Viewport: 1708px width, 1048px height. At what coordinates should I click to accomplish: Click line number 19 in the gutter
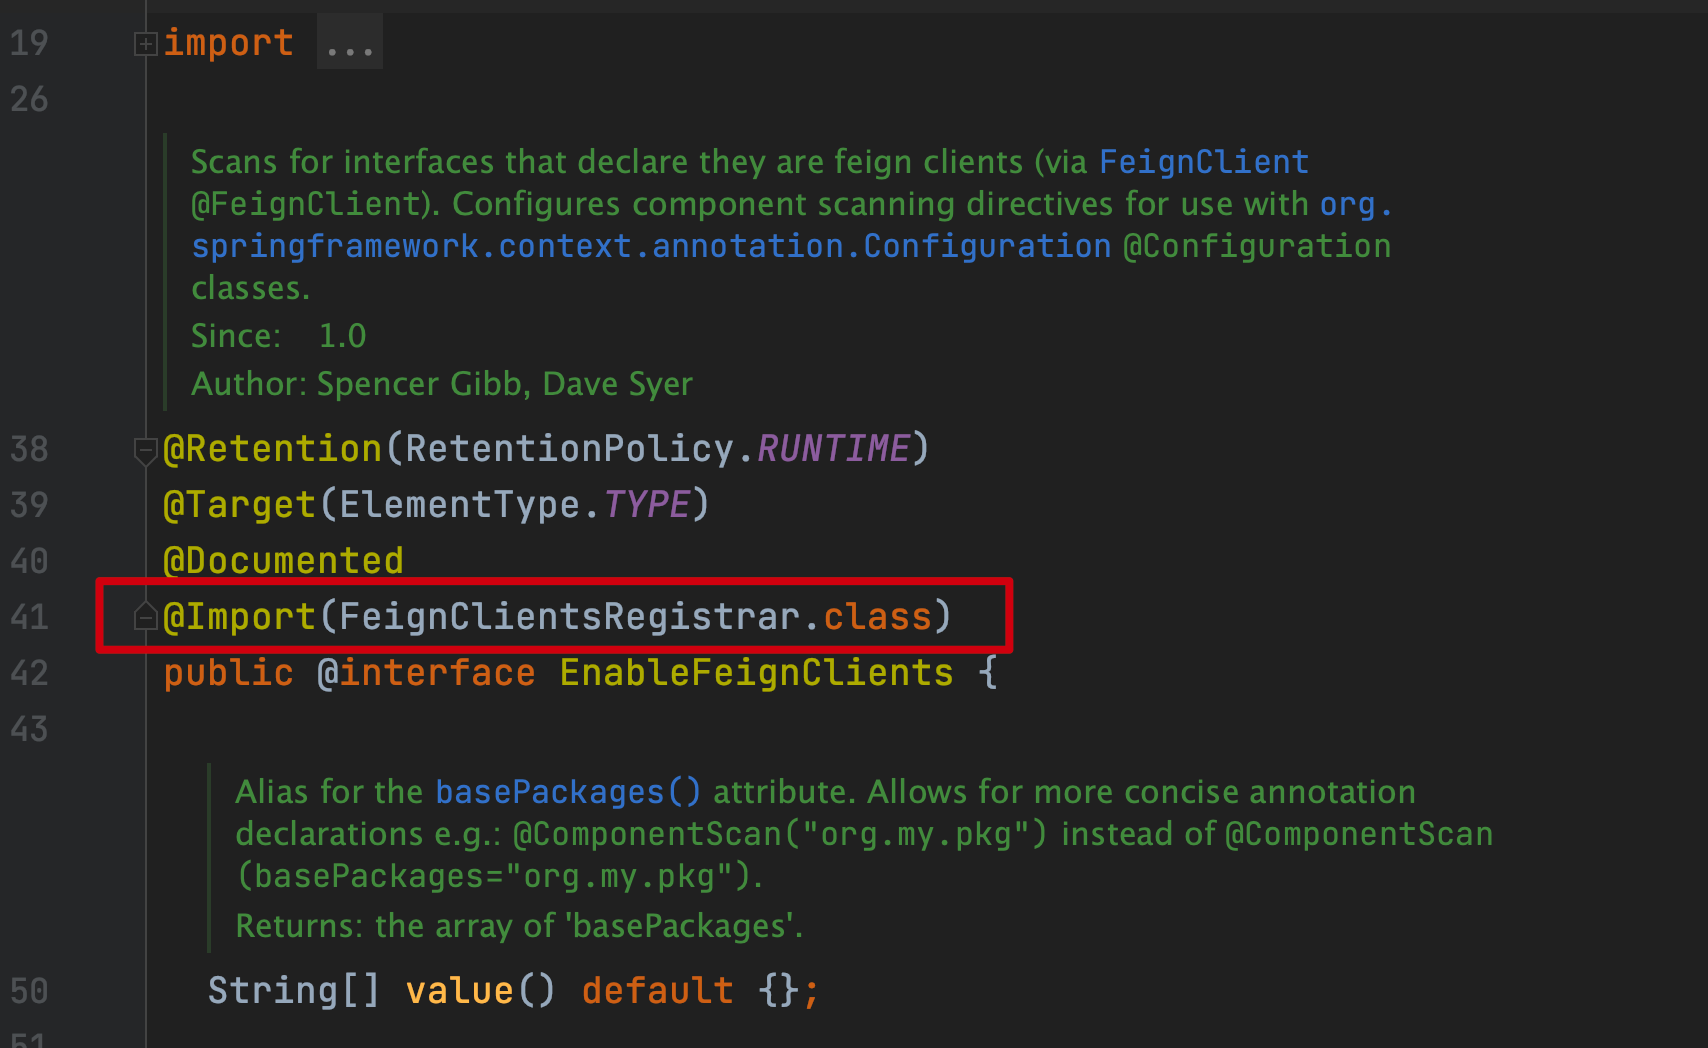(x=29, y=43)
